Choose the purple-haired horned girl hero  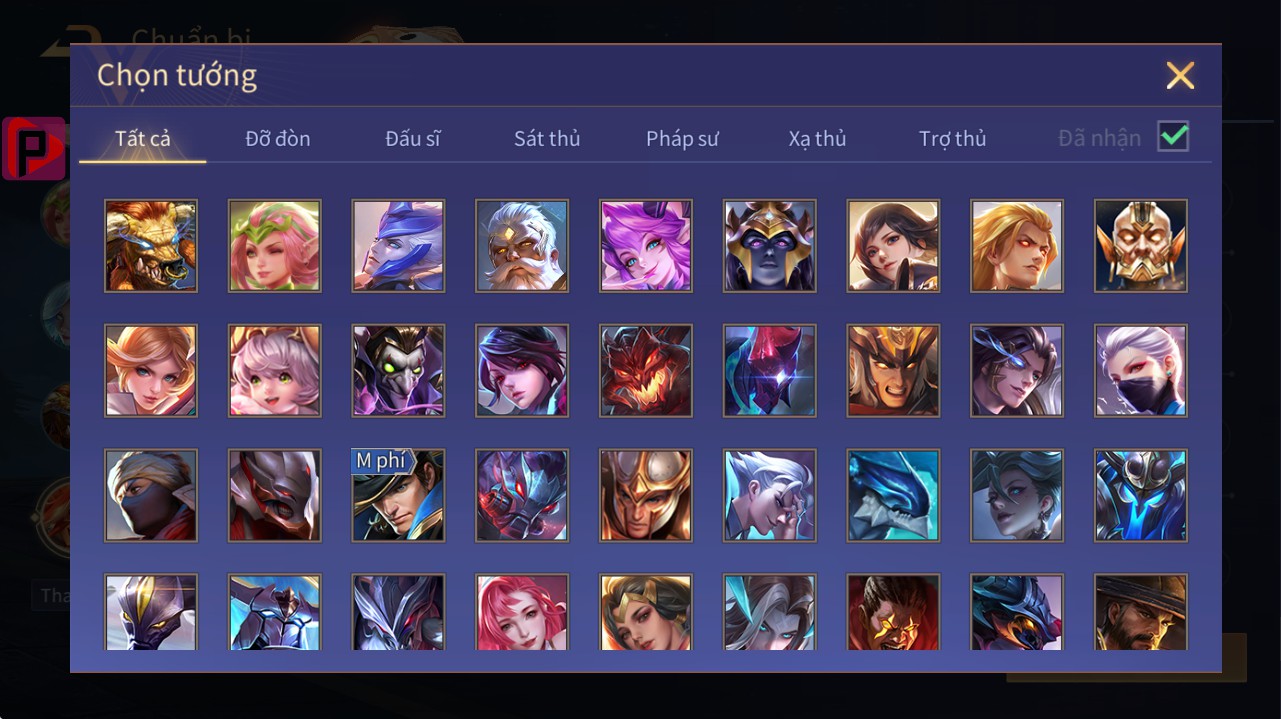[x=646, y=245]
